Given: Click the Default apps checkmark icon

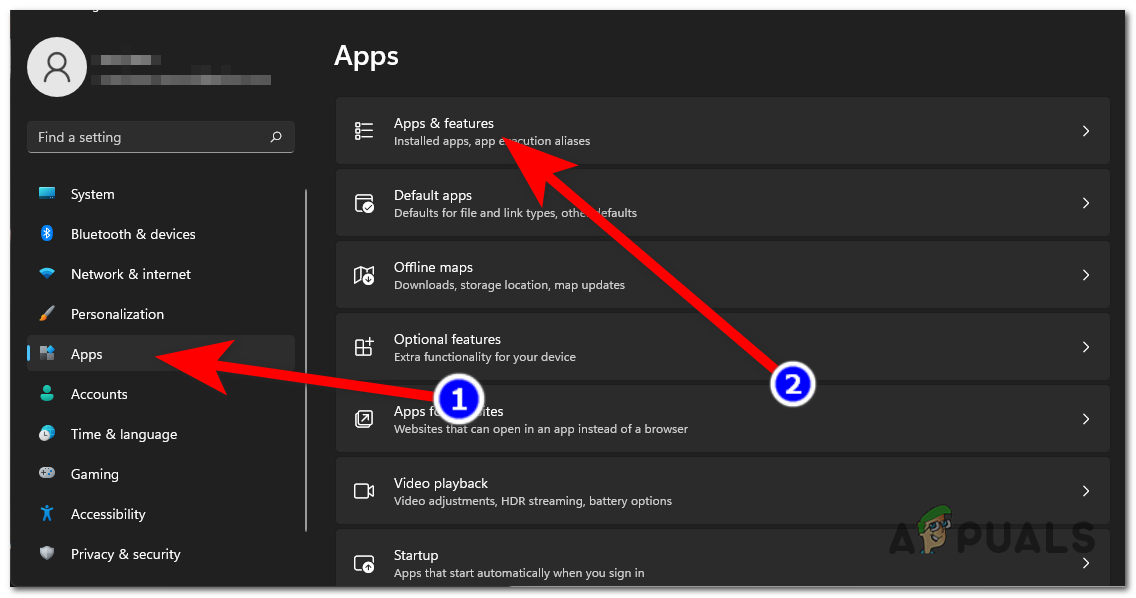Looking at the screenshot, I should pos(364,203).
